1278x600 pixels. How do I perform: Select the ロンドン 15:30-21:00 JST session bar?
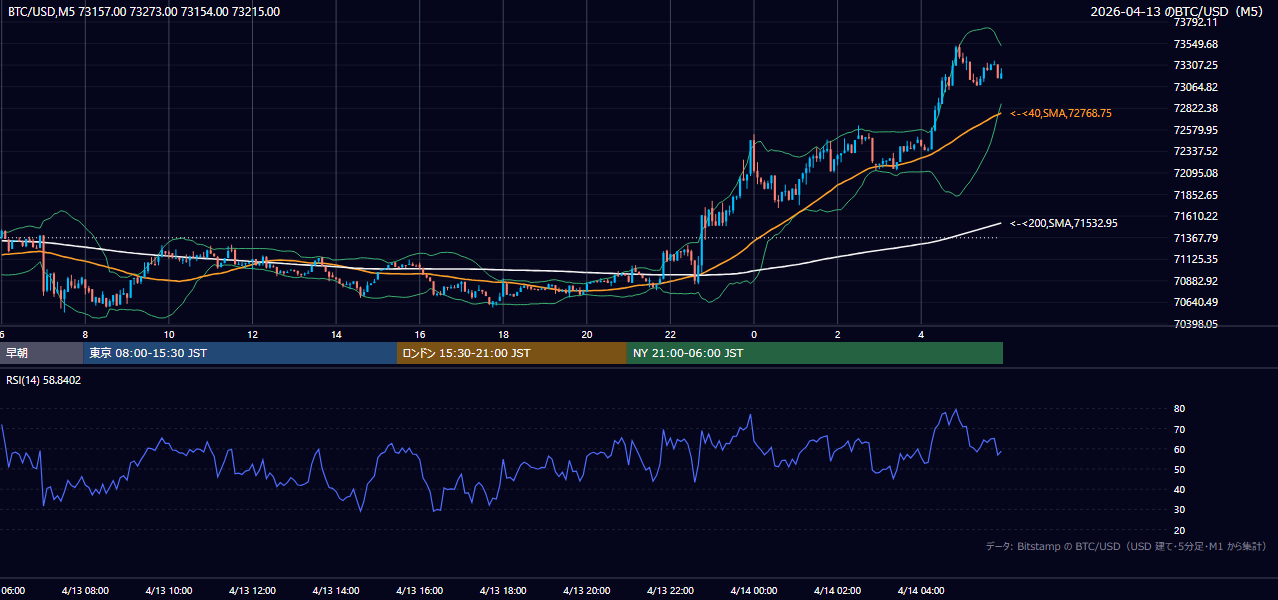pos(512,353)
